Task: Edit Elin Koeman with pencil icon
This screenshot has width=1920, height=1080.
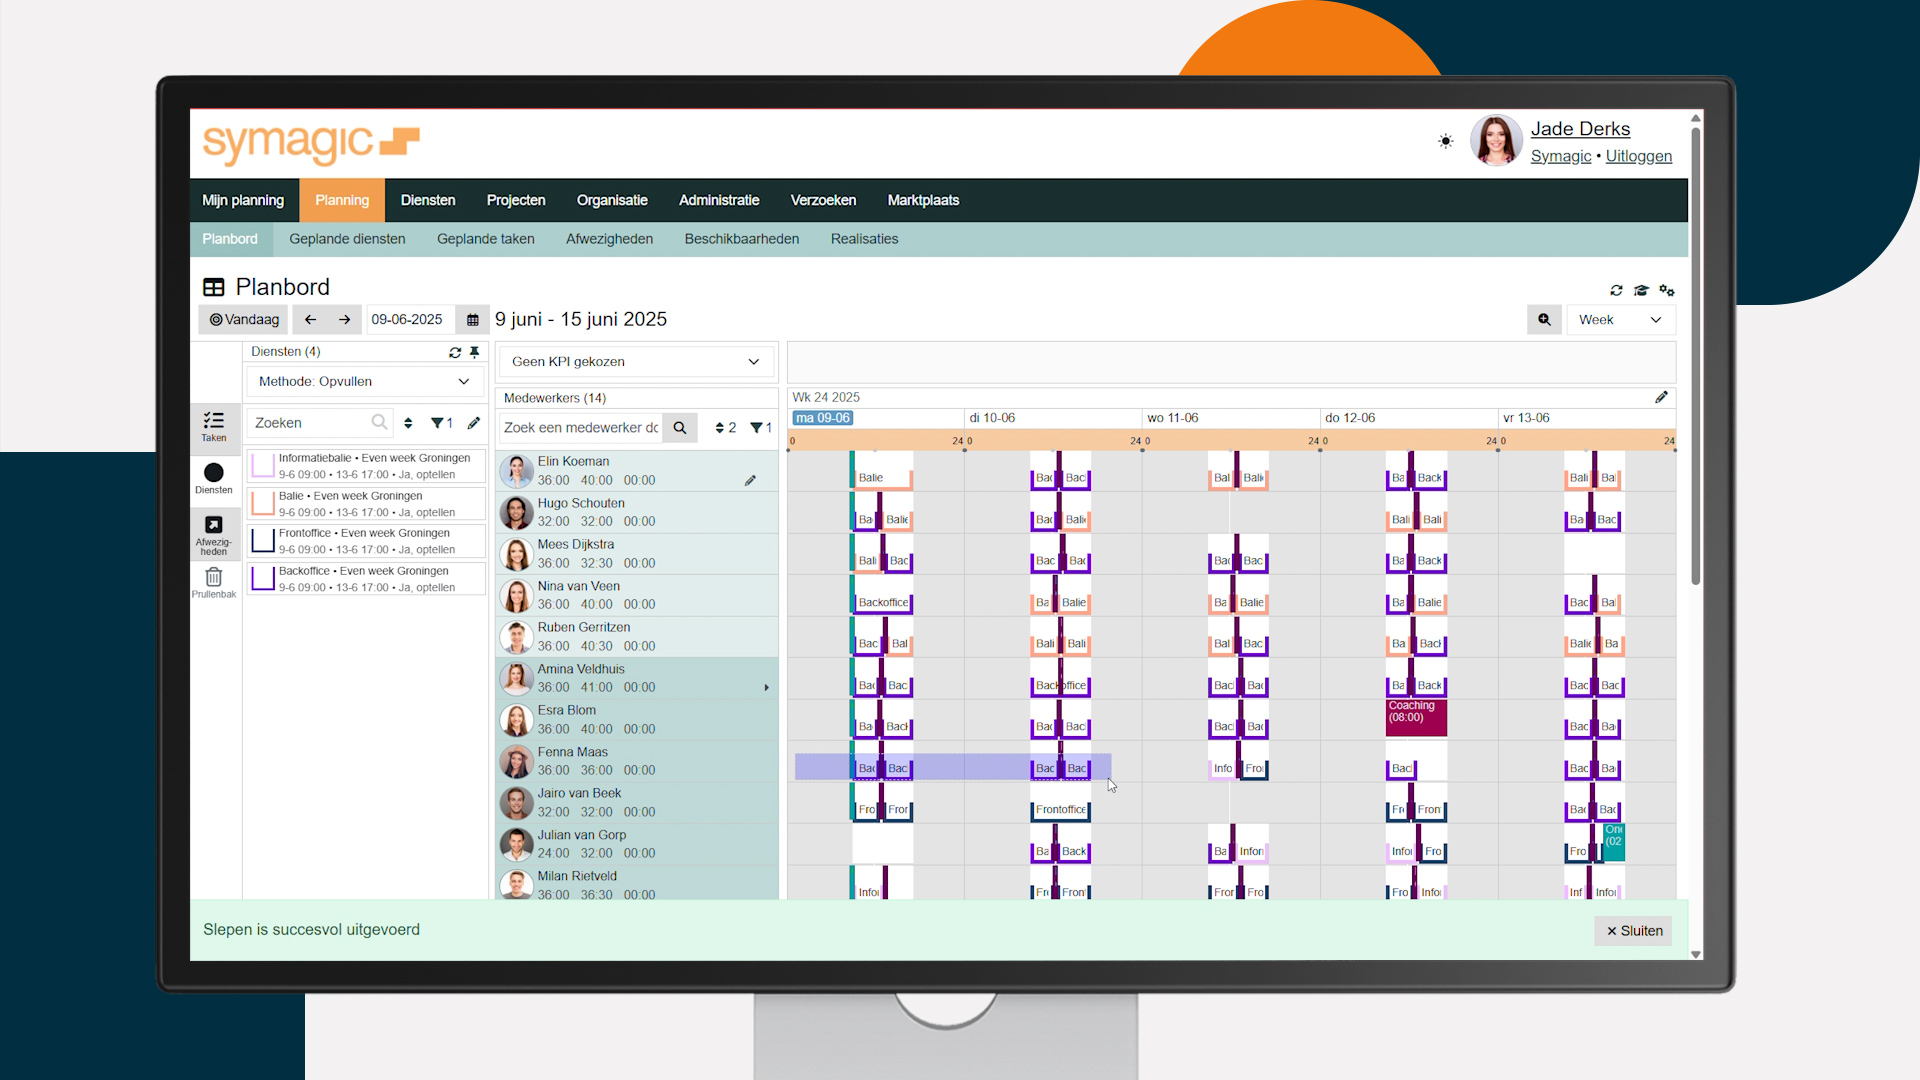Action: (x=750, y=481)
